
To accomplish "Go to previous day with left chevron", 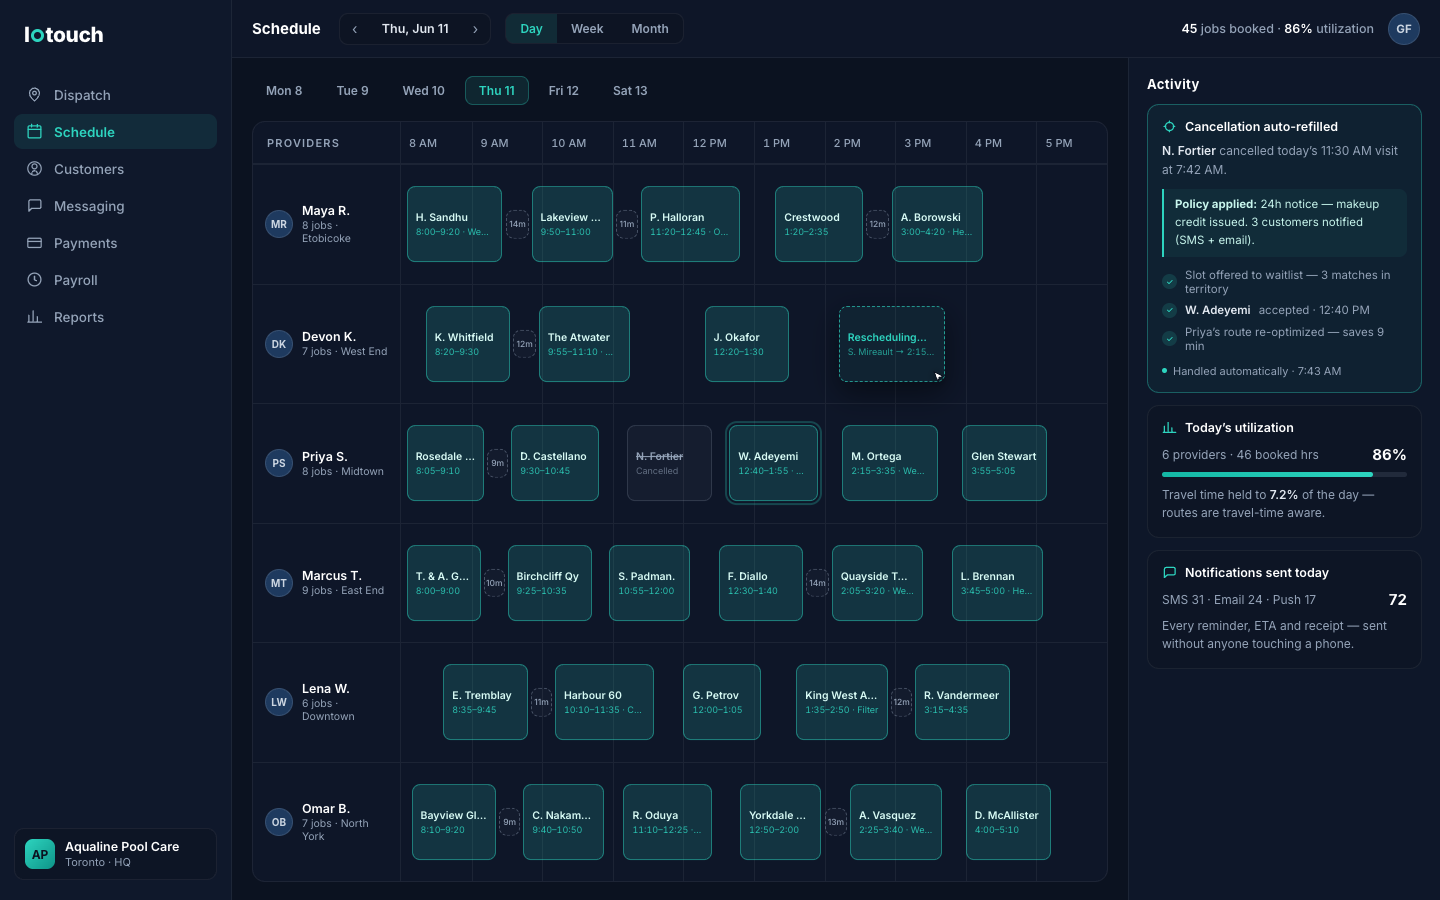I will 355,29.
